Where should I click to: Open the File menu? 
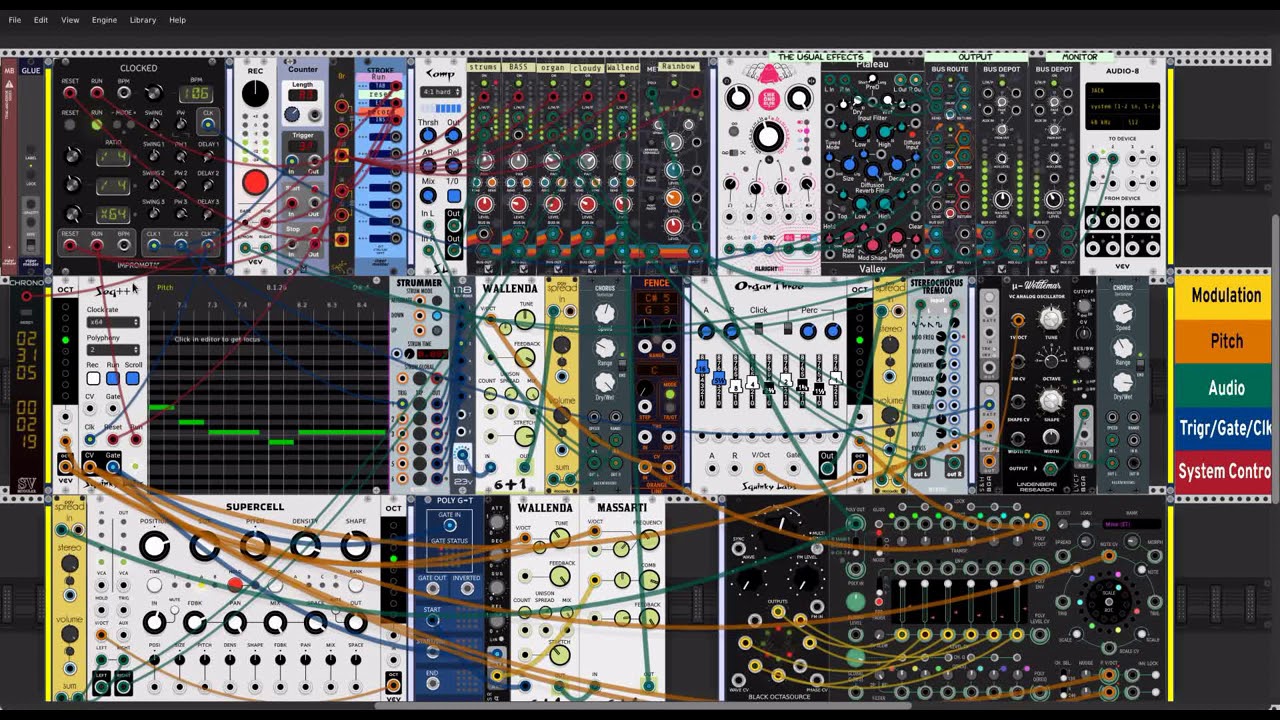(15, 20)
